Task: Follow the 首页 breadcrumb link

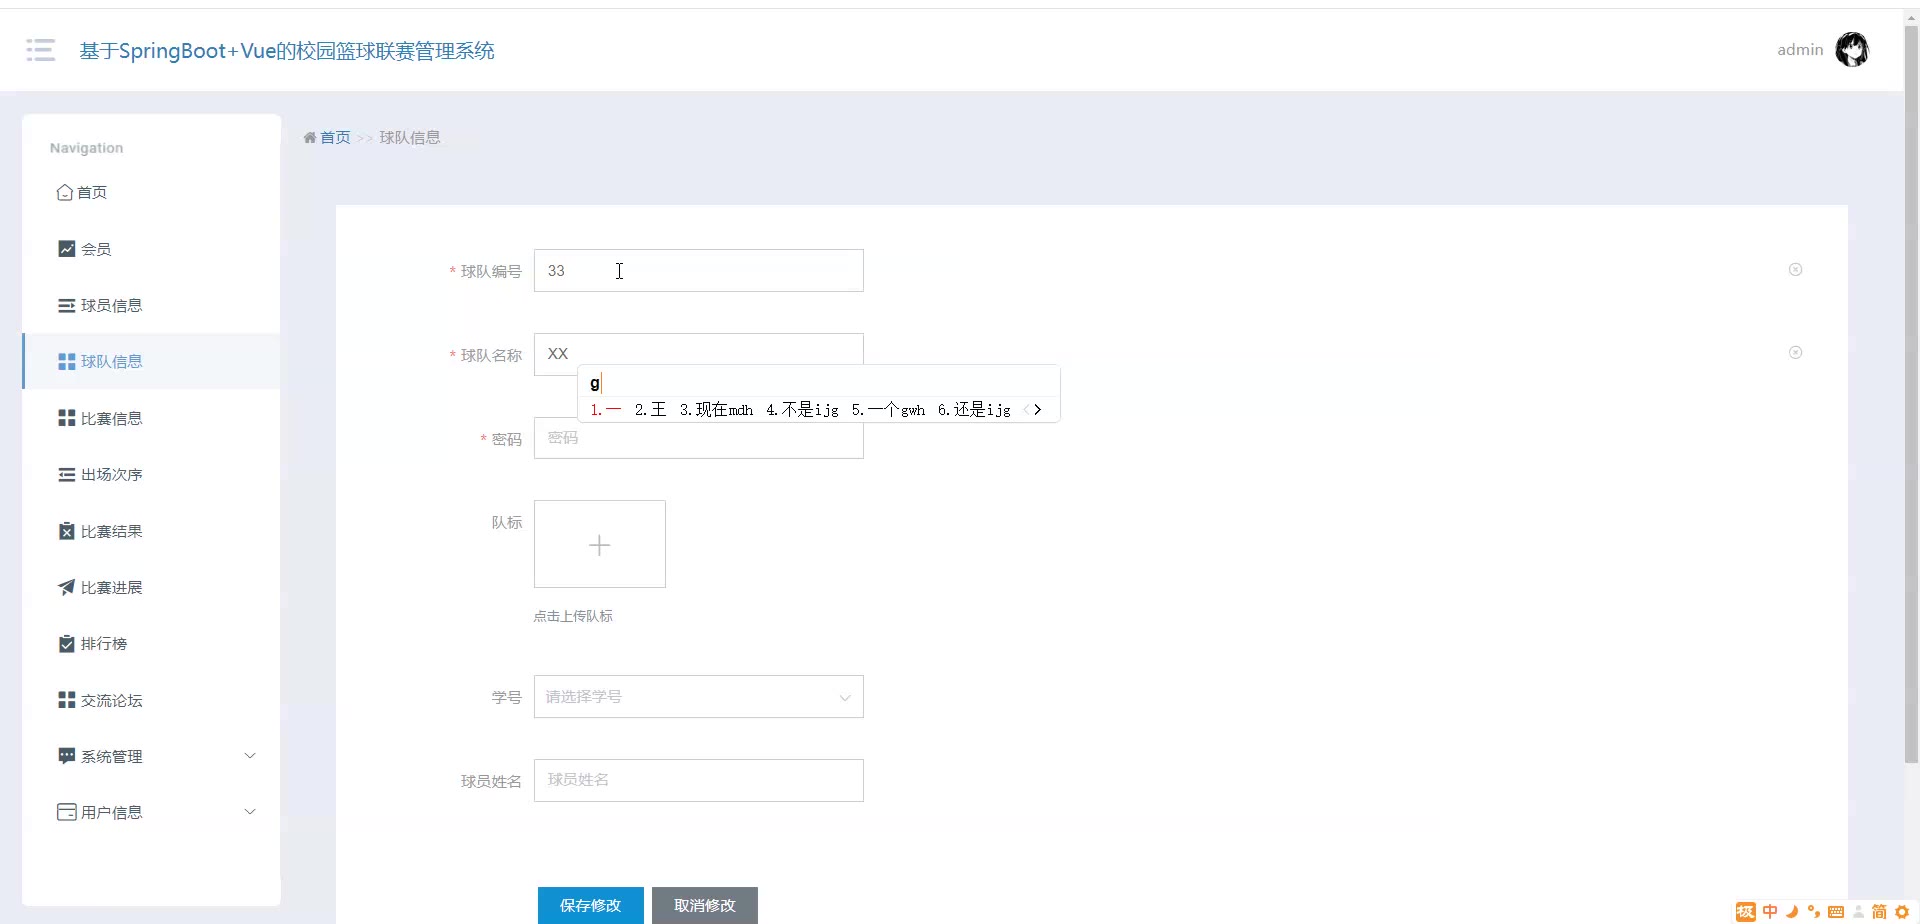Action: [x=335, y=138]
